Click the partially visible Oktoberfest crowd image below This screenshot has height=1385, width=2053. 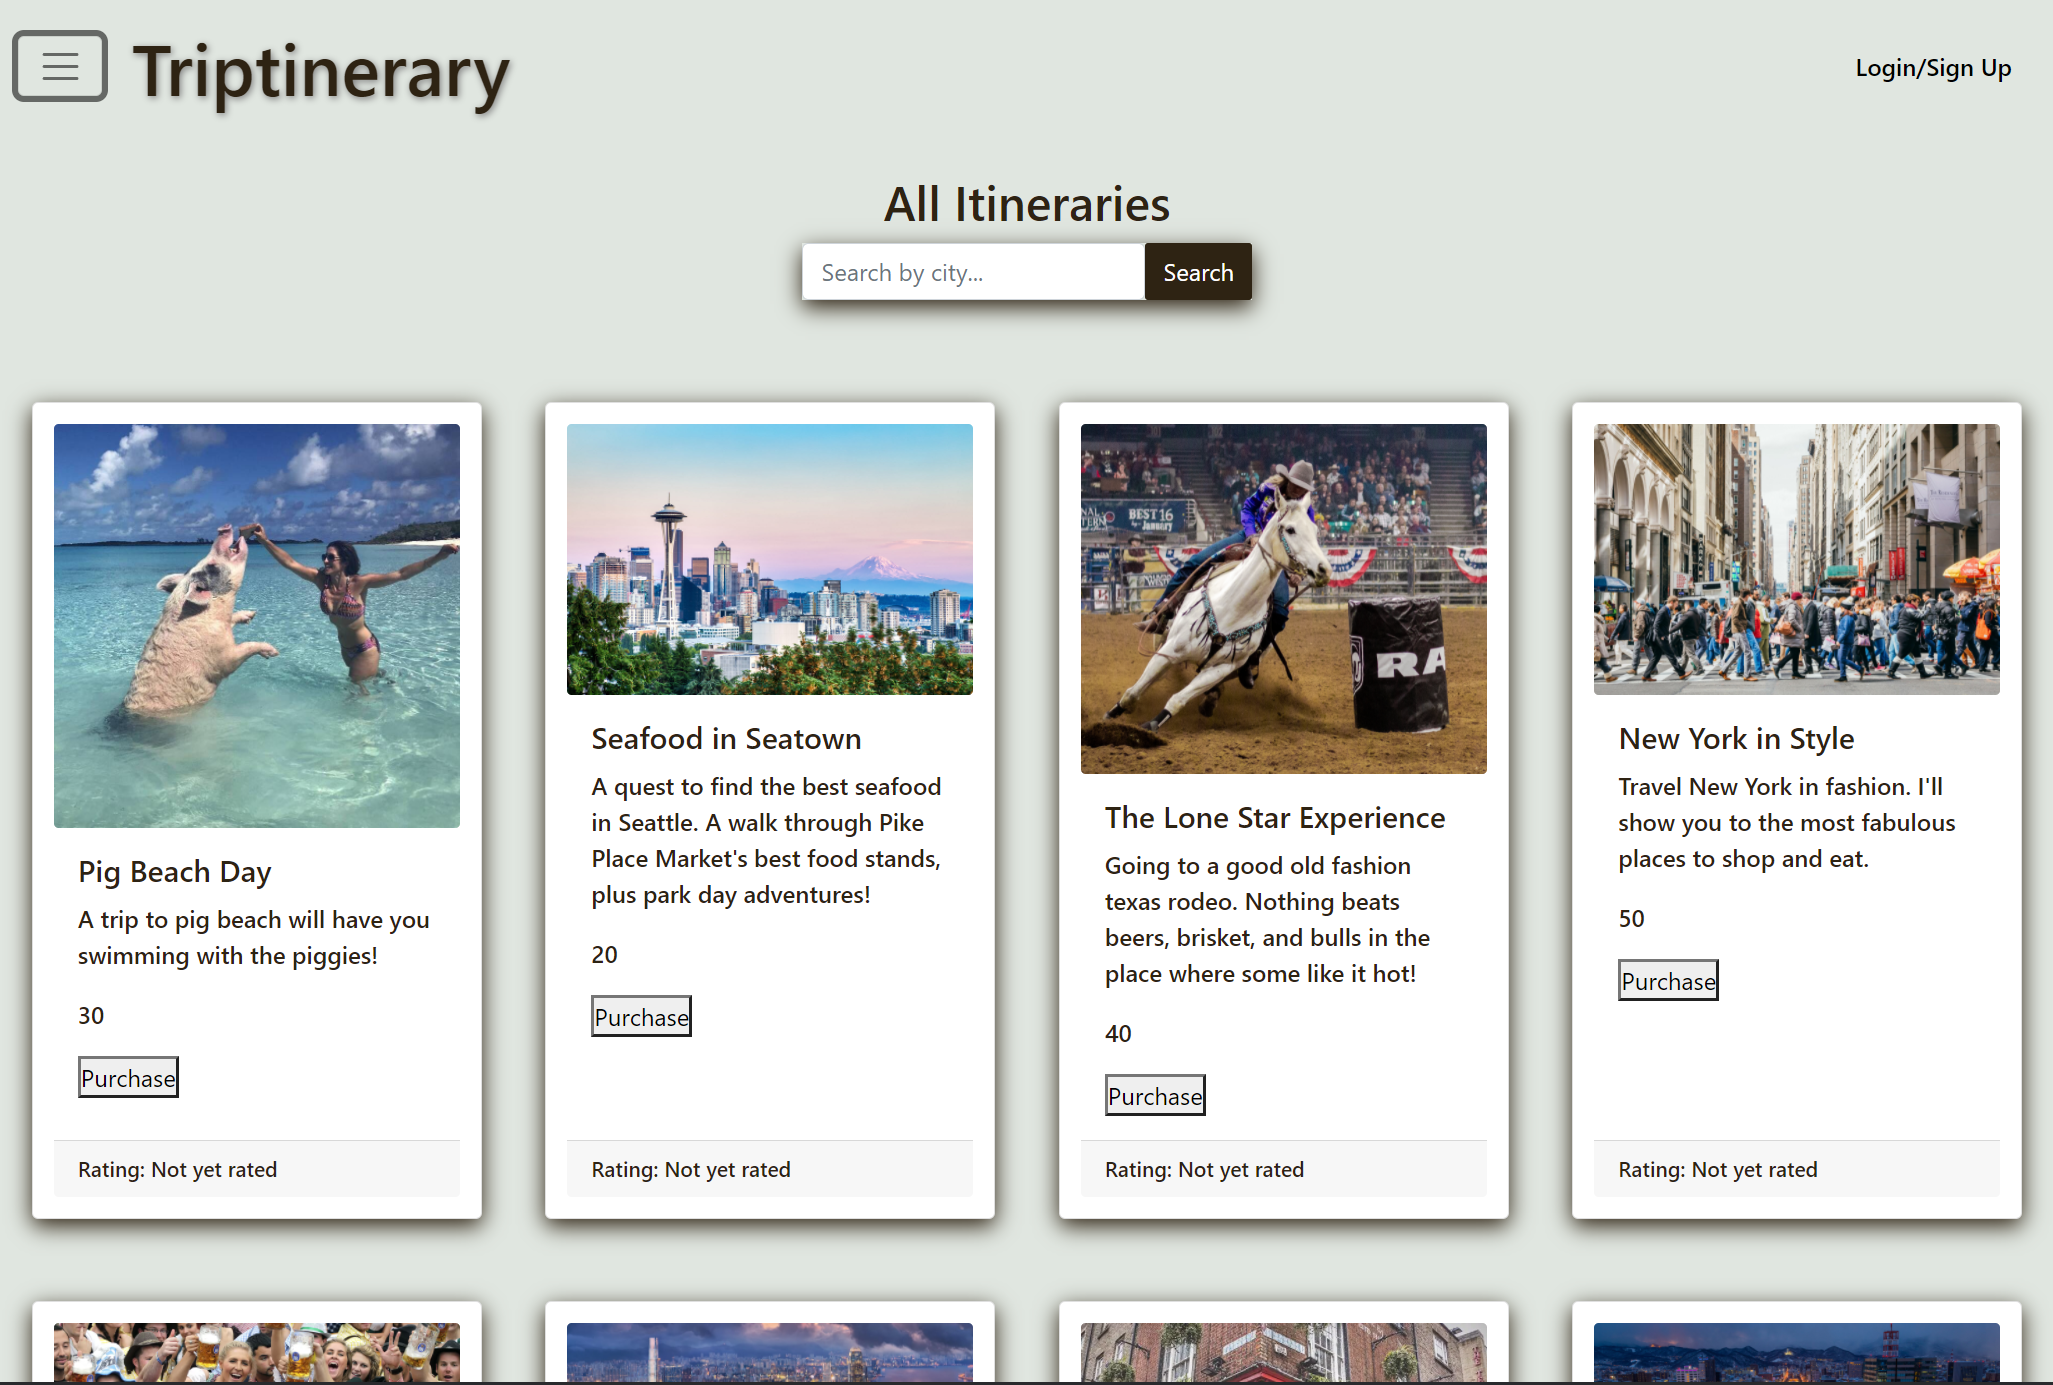[256, 1355]
